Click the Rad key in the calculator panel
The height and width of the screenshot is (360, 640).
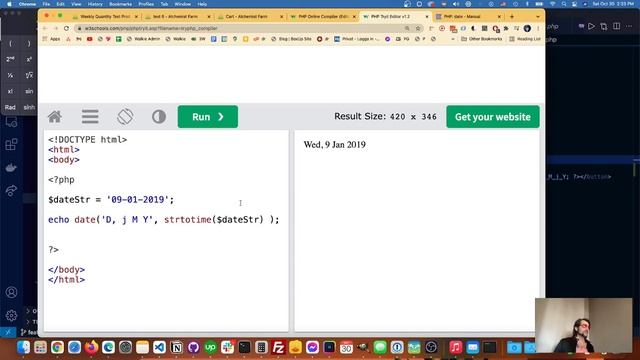click(x=10, y=107)
